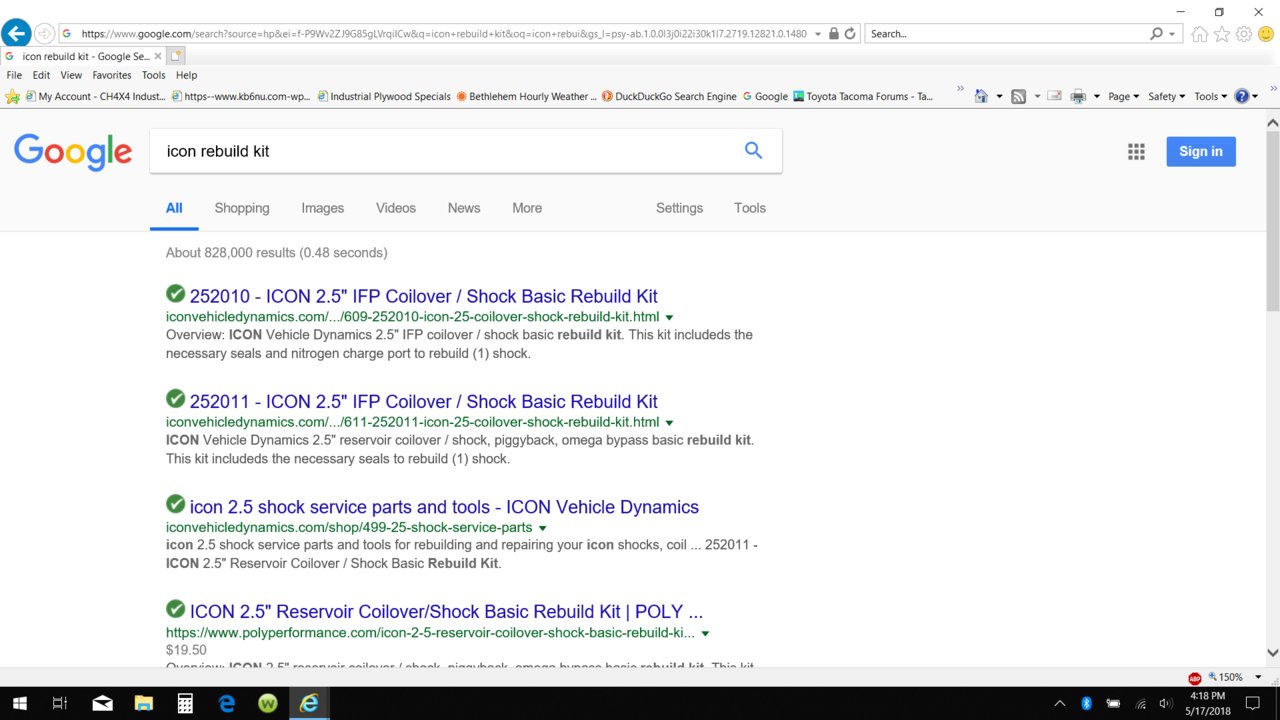Launch Microsoft Edge from the taskbar
The height and width of the screenshot is (720, 1280).
[x=226, y=703]
